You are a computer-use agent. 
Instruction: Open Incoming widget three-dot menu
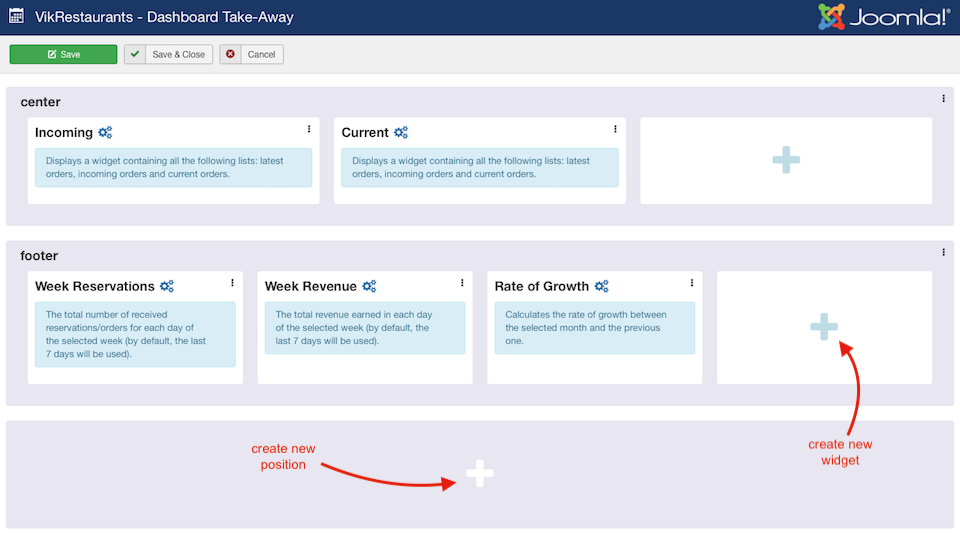tap(309, 129)
